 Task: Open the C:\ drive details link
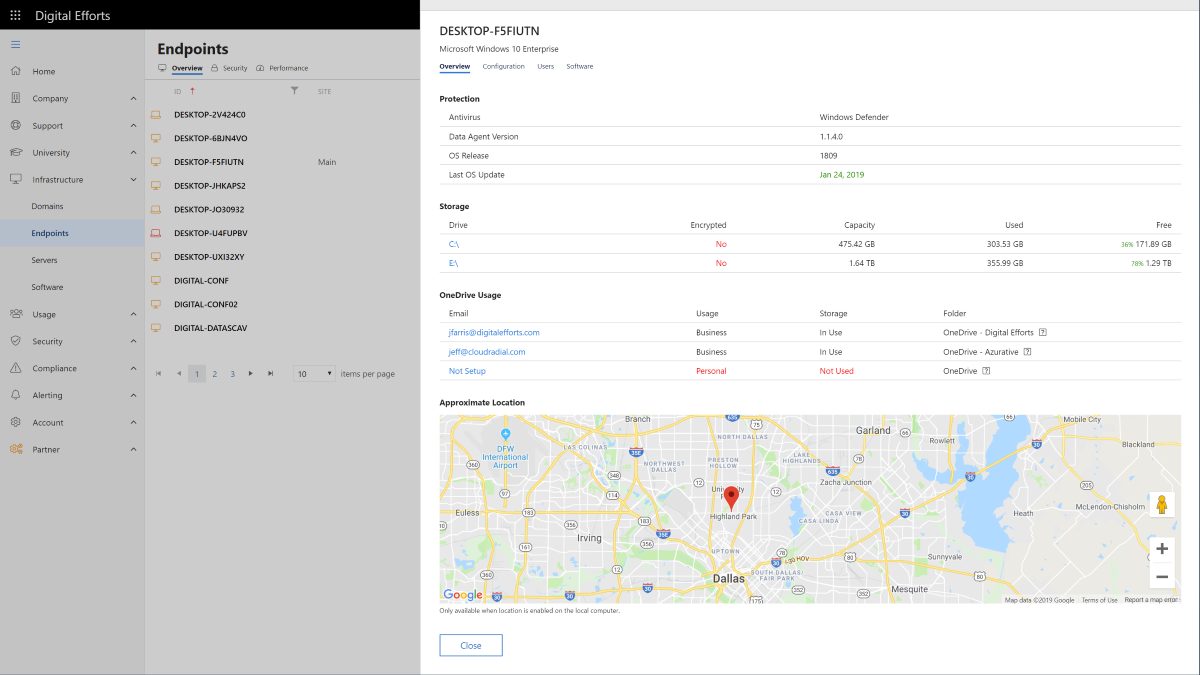(452, 243)
